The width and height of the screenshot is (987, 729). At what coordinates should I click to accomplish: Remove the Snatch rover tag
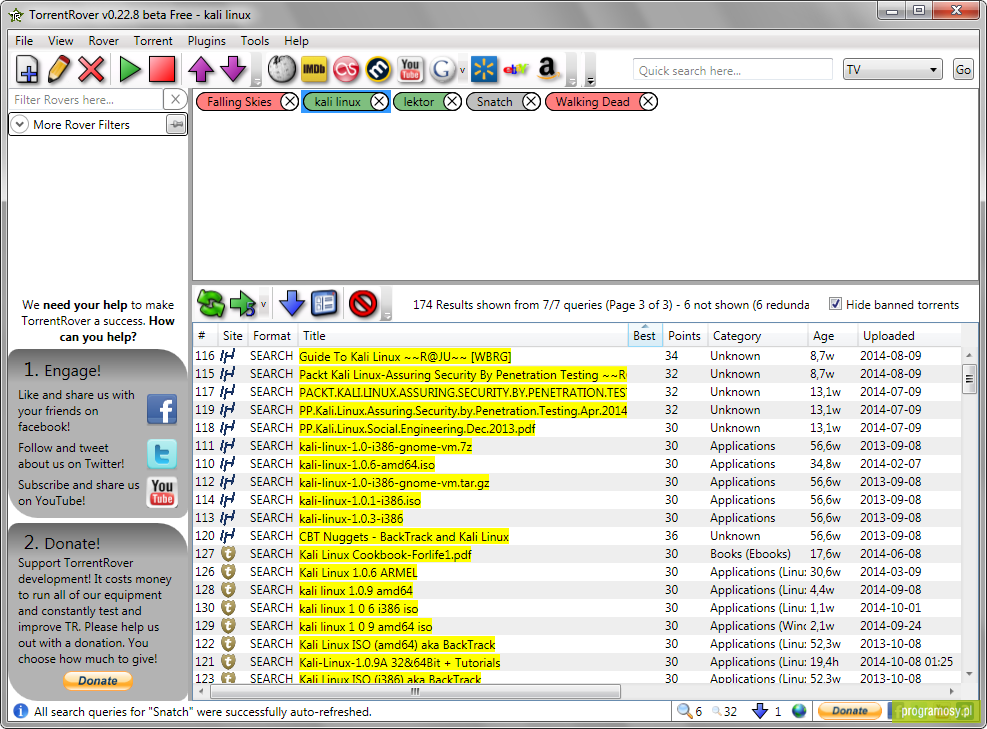pos(531,101)
